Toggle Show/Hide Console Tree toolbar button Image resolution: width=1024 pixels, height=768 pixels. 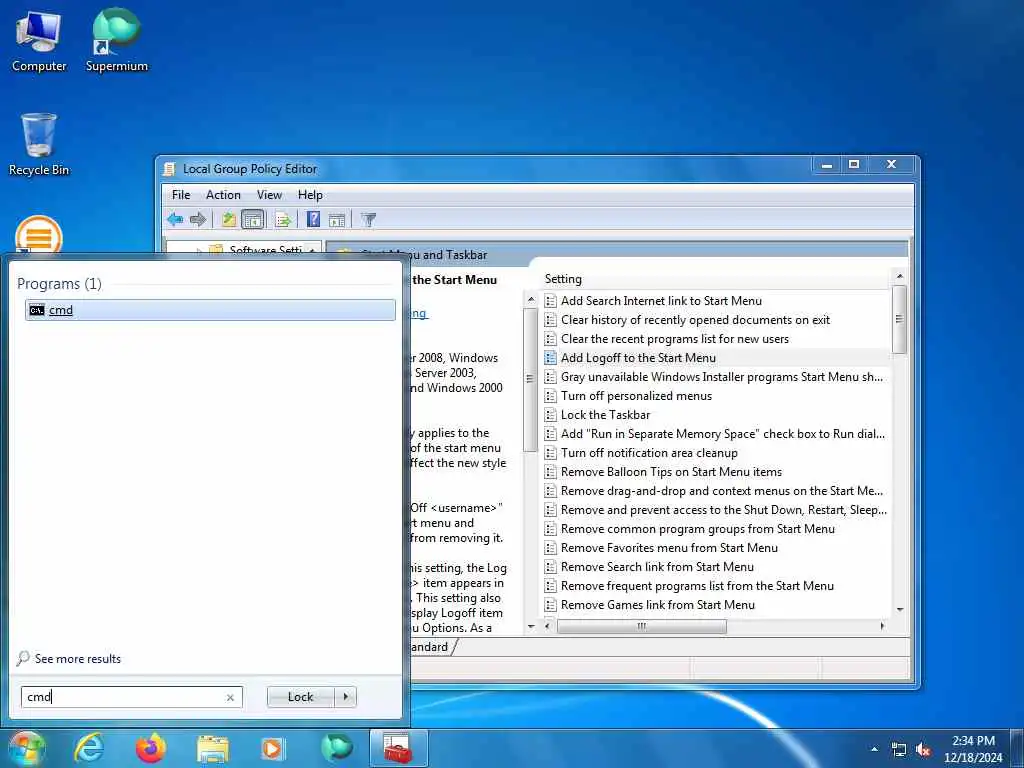point(253,219)
